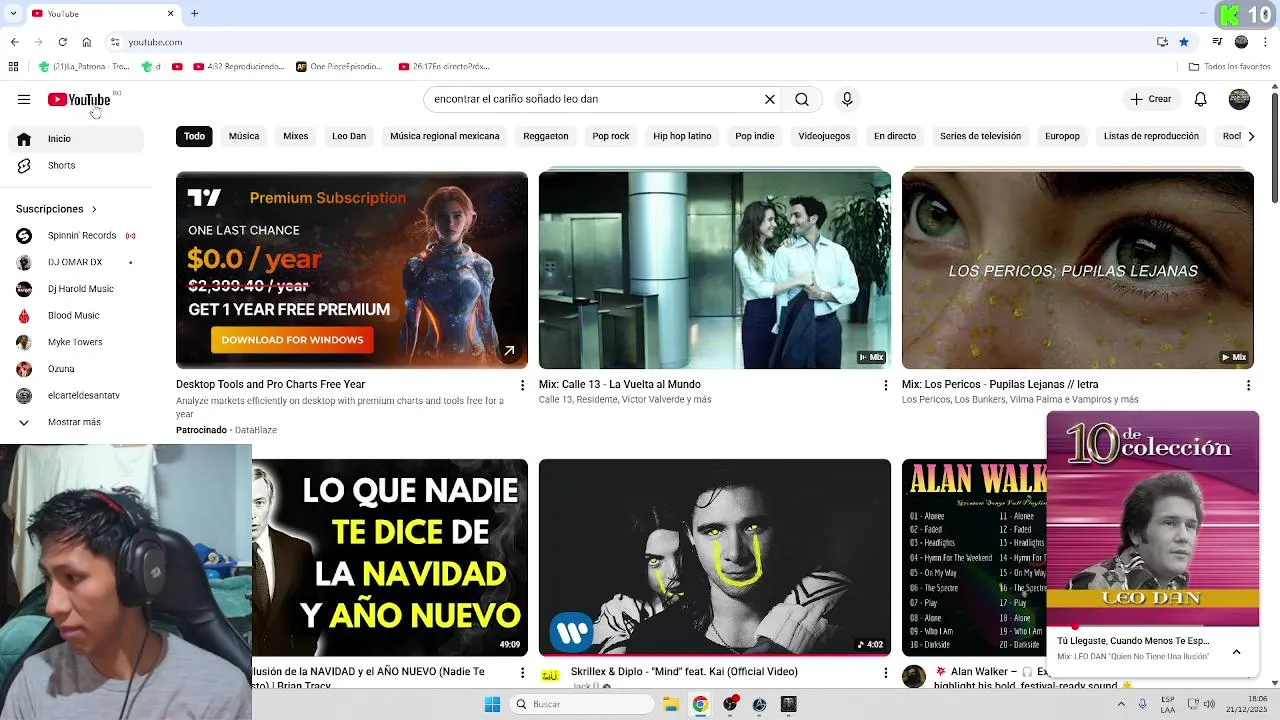Open Todos los favoritos folder
This screenshot has height=720, width=1280.
[x=1229, y=67]
